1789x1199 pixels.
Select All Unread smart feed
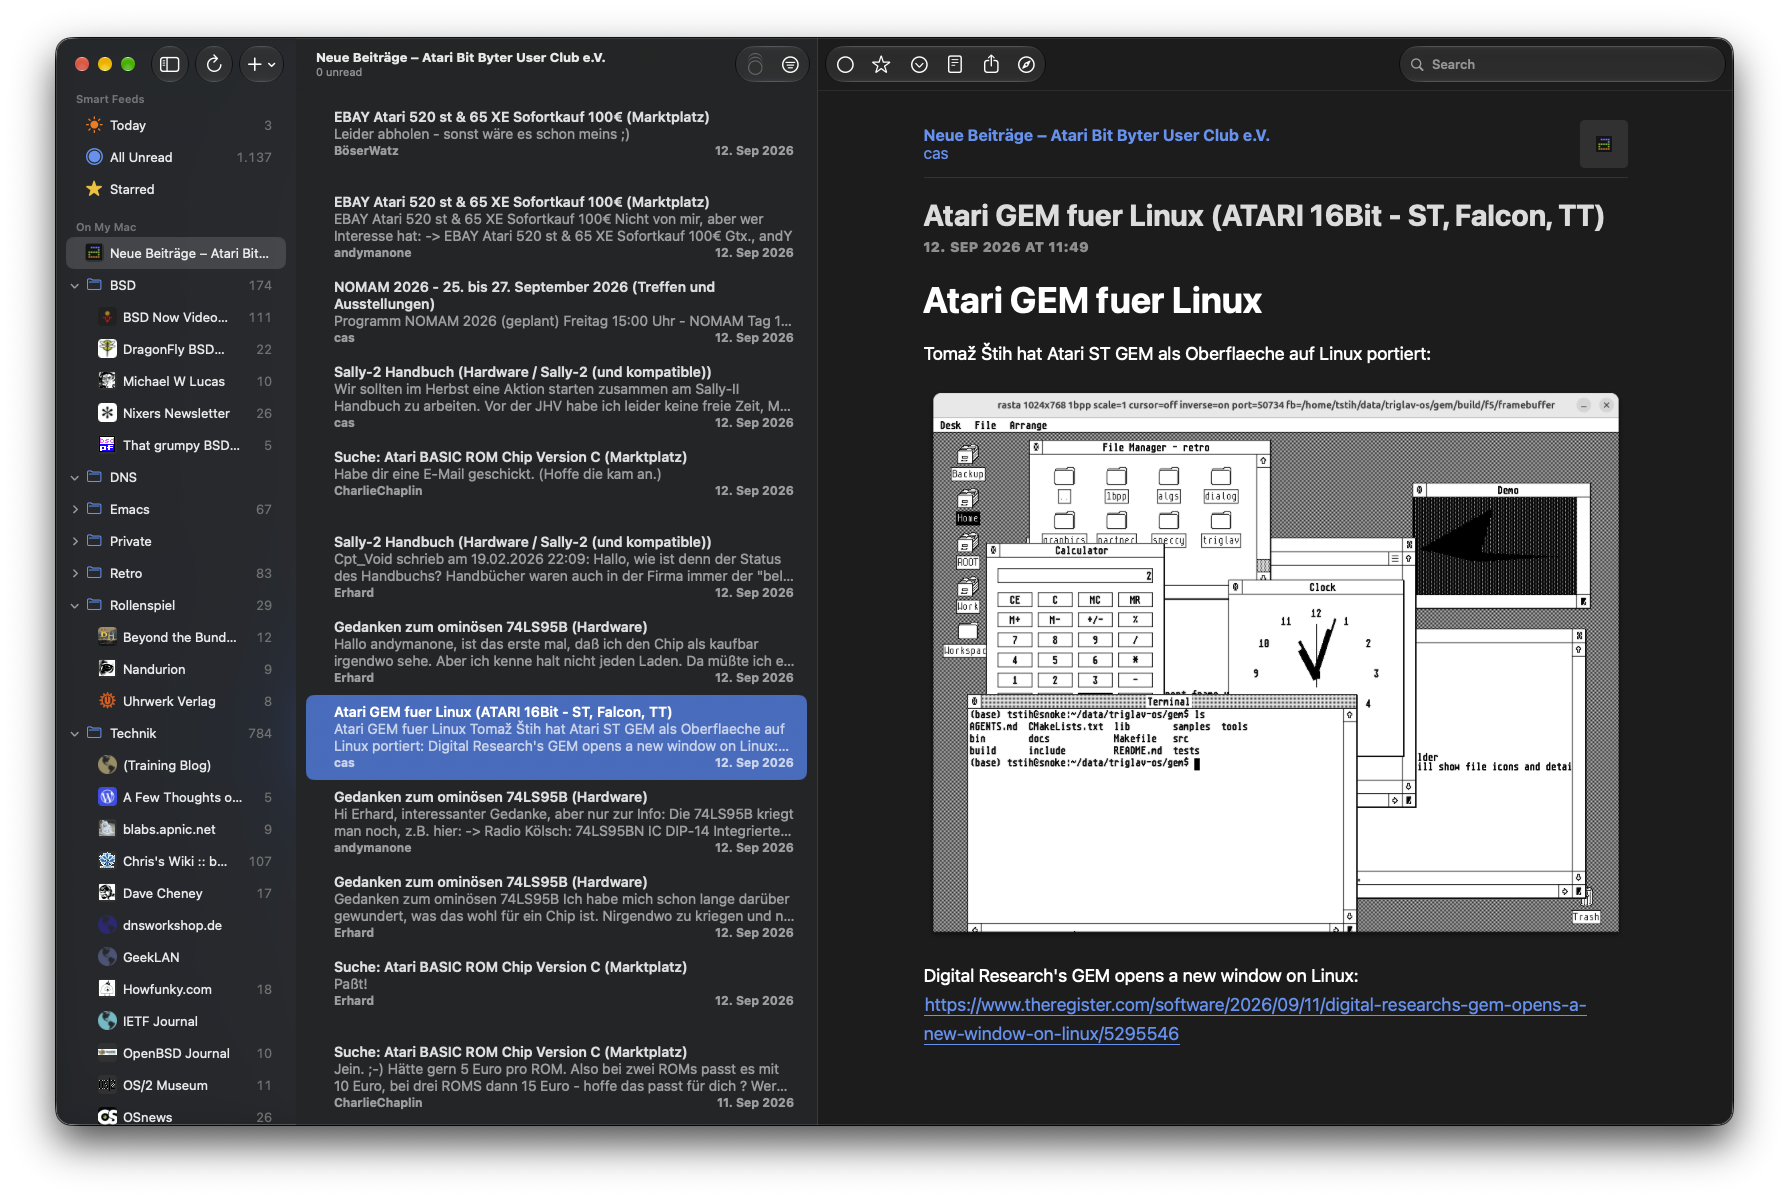176,157
